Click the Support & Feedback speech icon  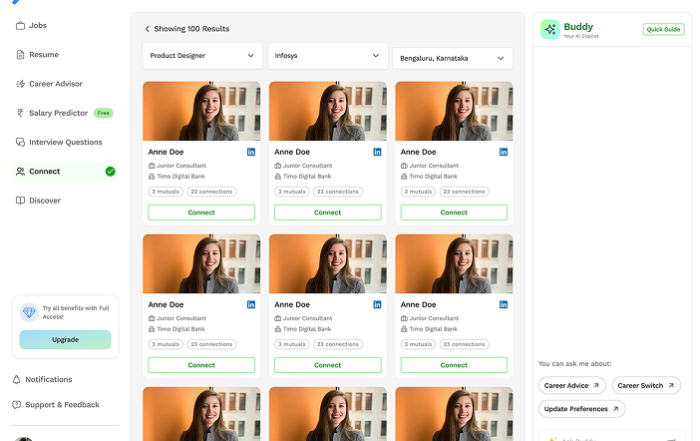(17, 405)
